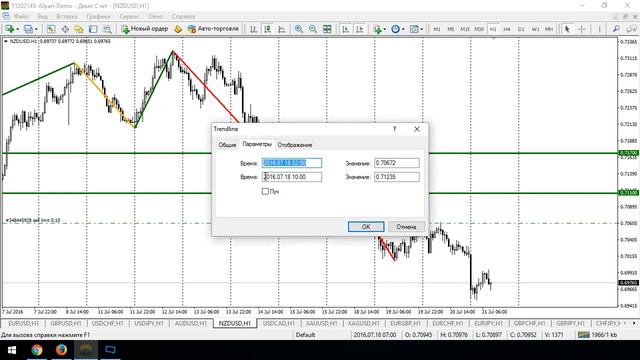This screenshot has height=360, width=640.
Task: Select the H4 timeframe
Action: point(507,29)
